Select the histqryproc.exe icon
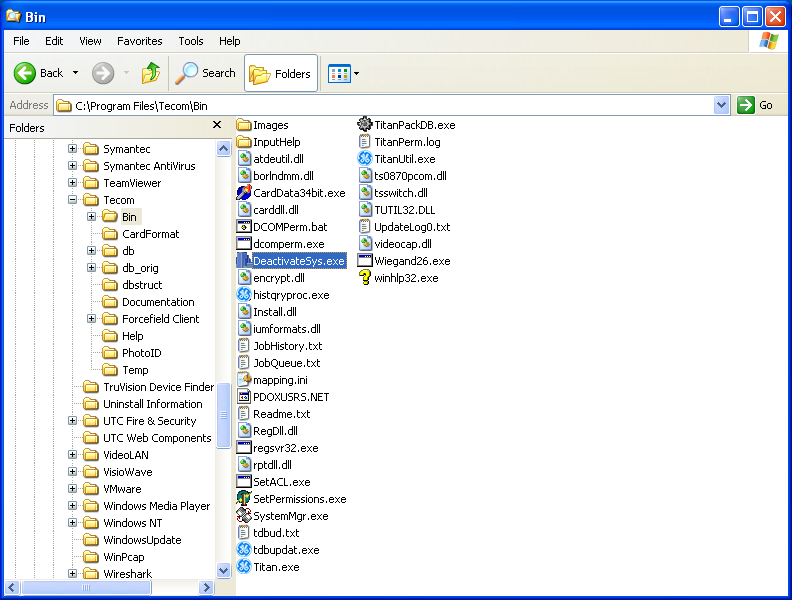This screenshot has height=600, width=792. [244, 294]
